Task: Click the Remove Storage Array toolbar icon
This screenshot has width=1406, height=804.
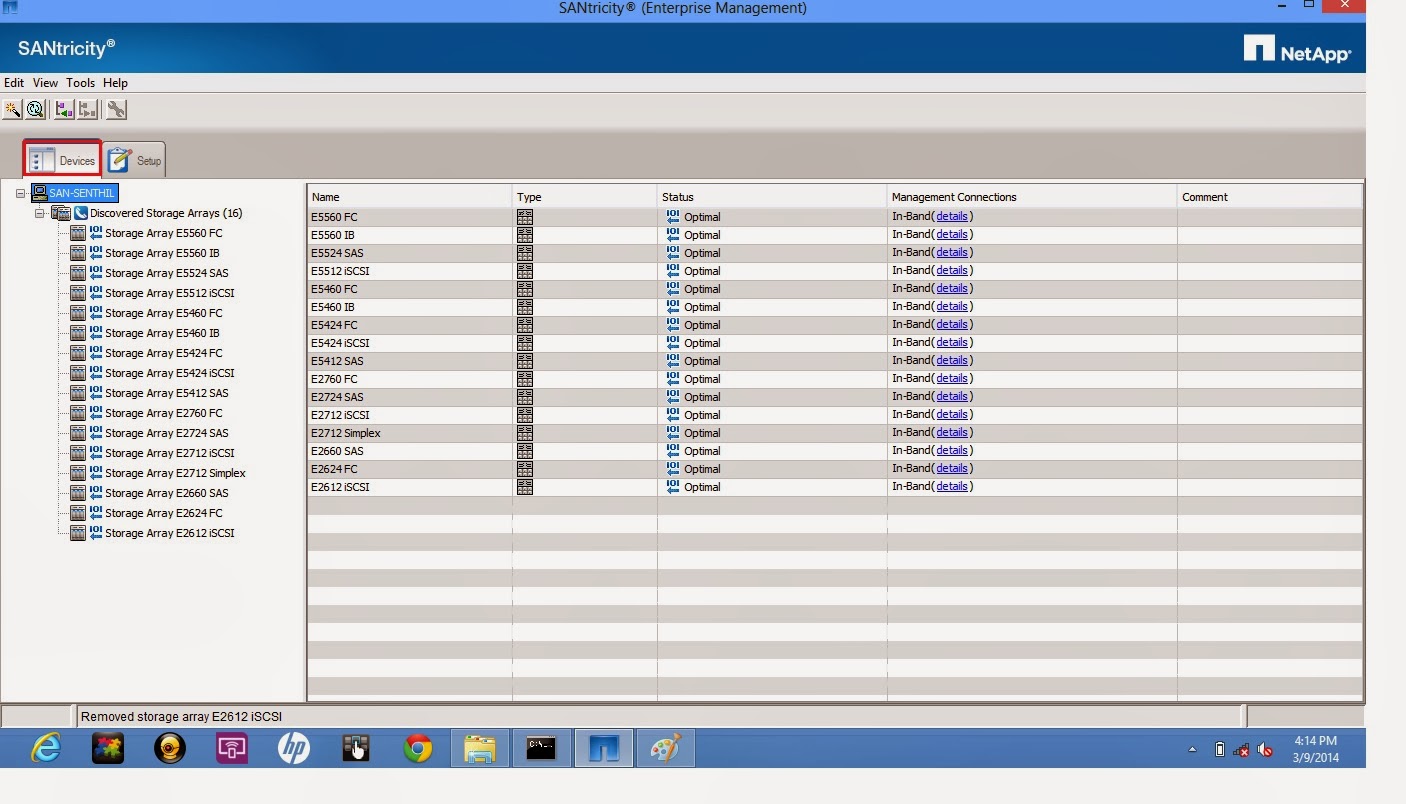Action: point(87,109)
